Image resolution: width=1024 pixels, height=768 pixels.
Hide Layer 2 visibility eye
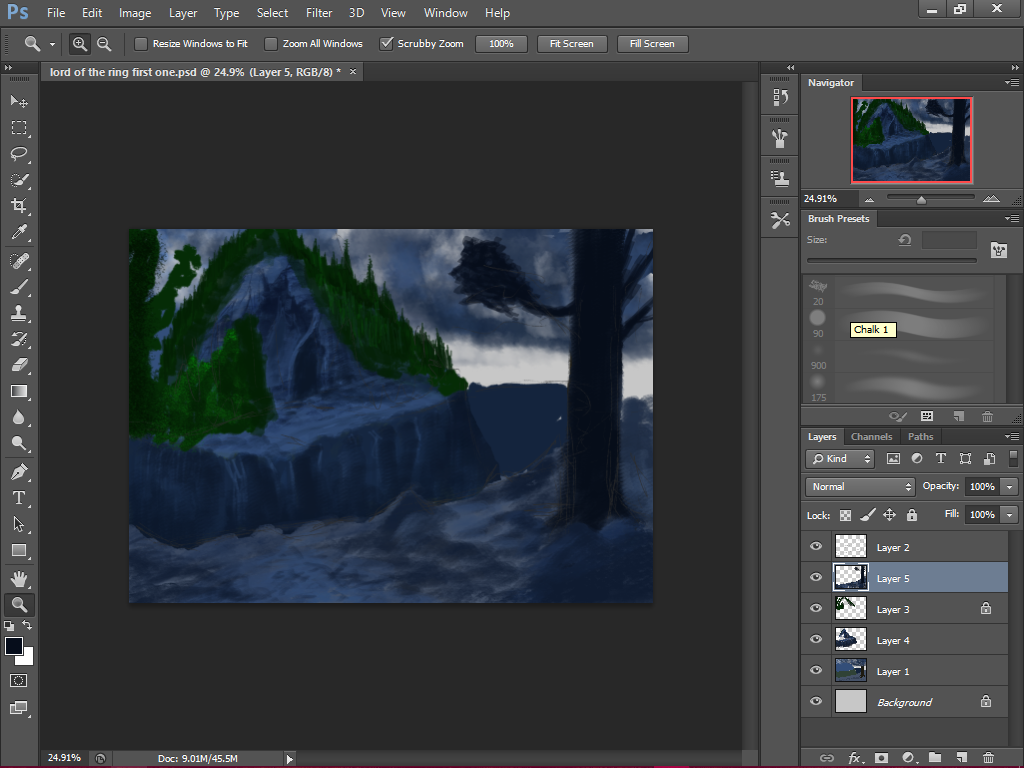816,547
